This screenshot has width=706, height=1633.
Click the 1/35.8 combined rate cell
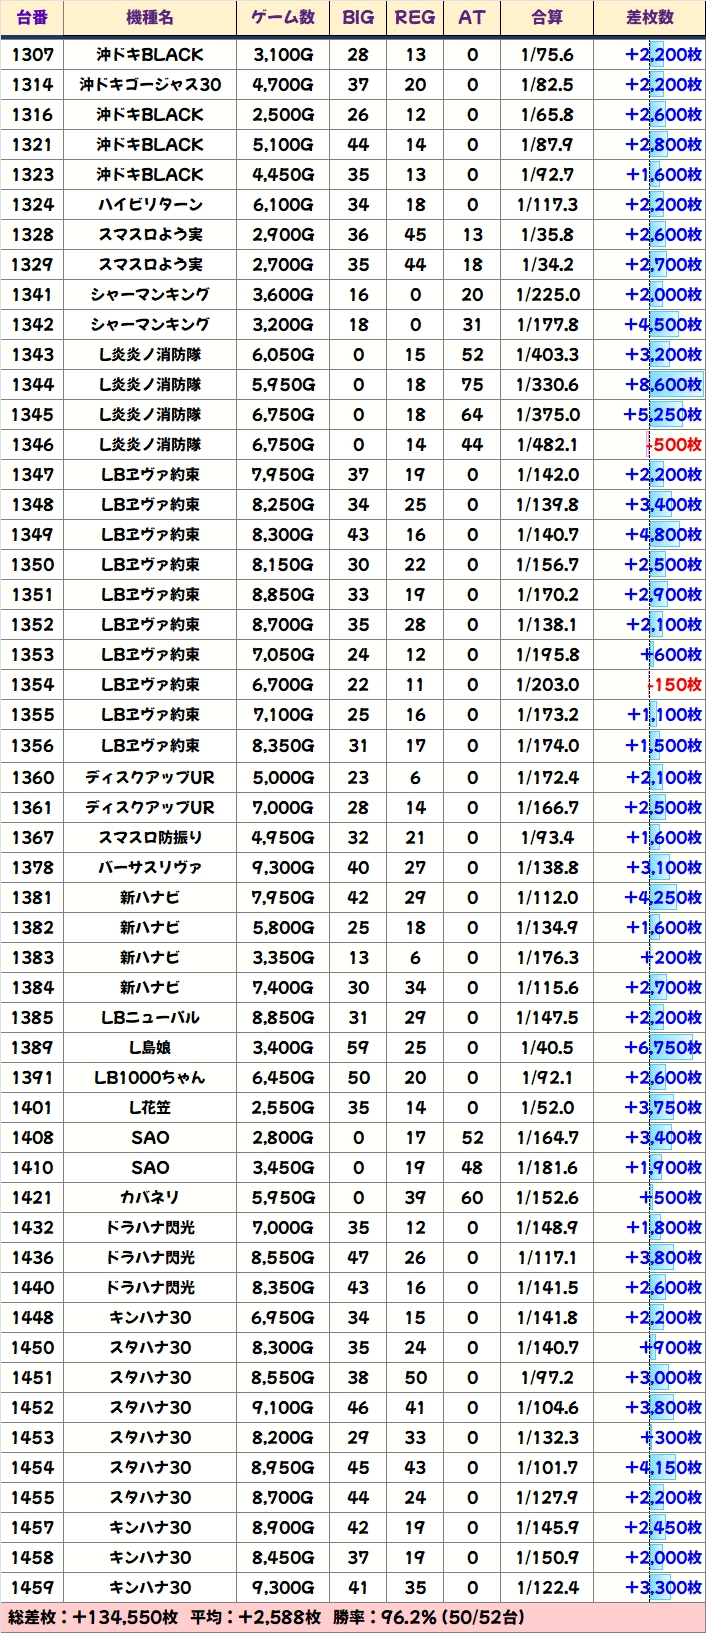[x=547, y=234]
